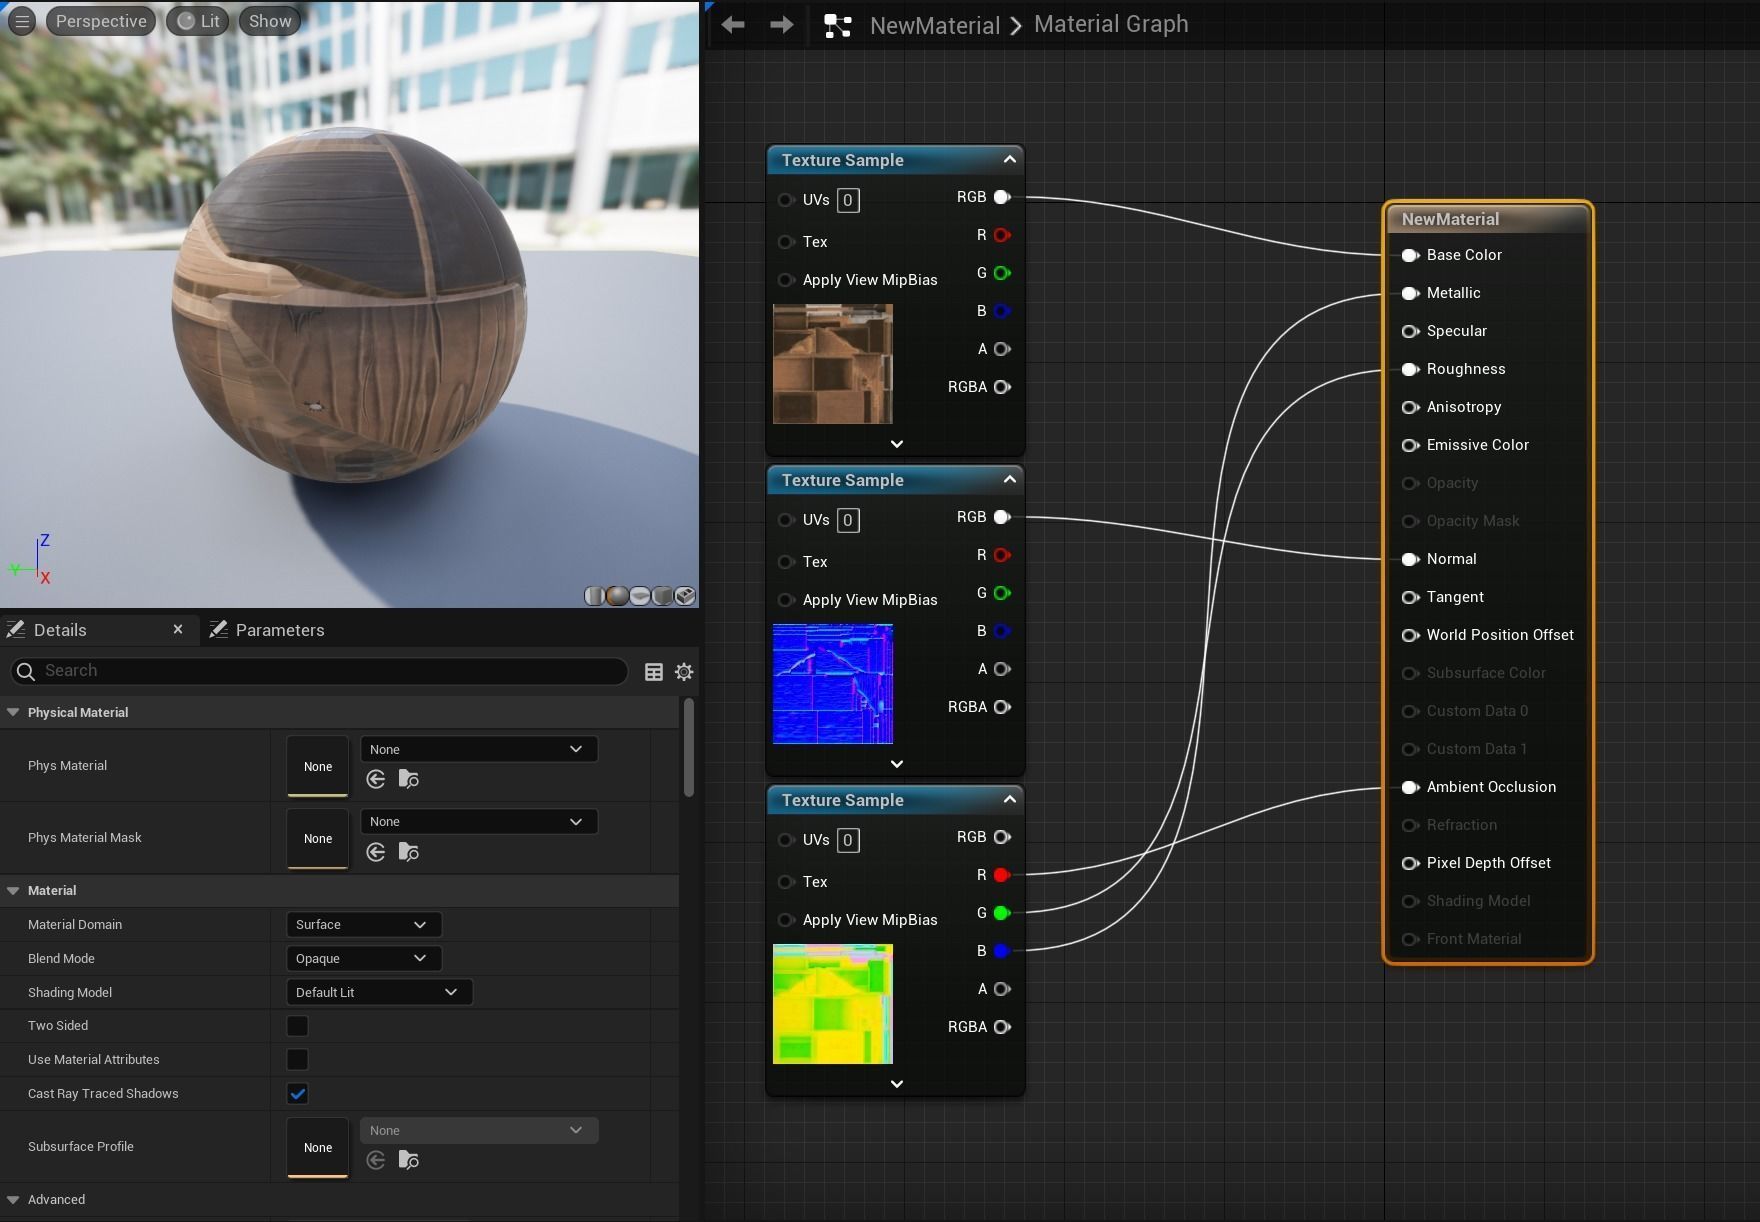Select the yellow-green packed texture thumbnail

[x=833, y=1004]
